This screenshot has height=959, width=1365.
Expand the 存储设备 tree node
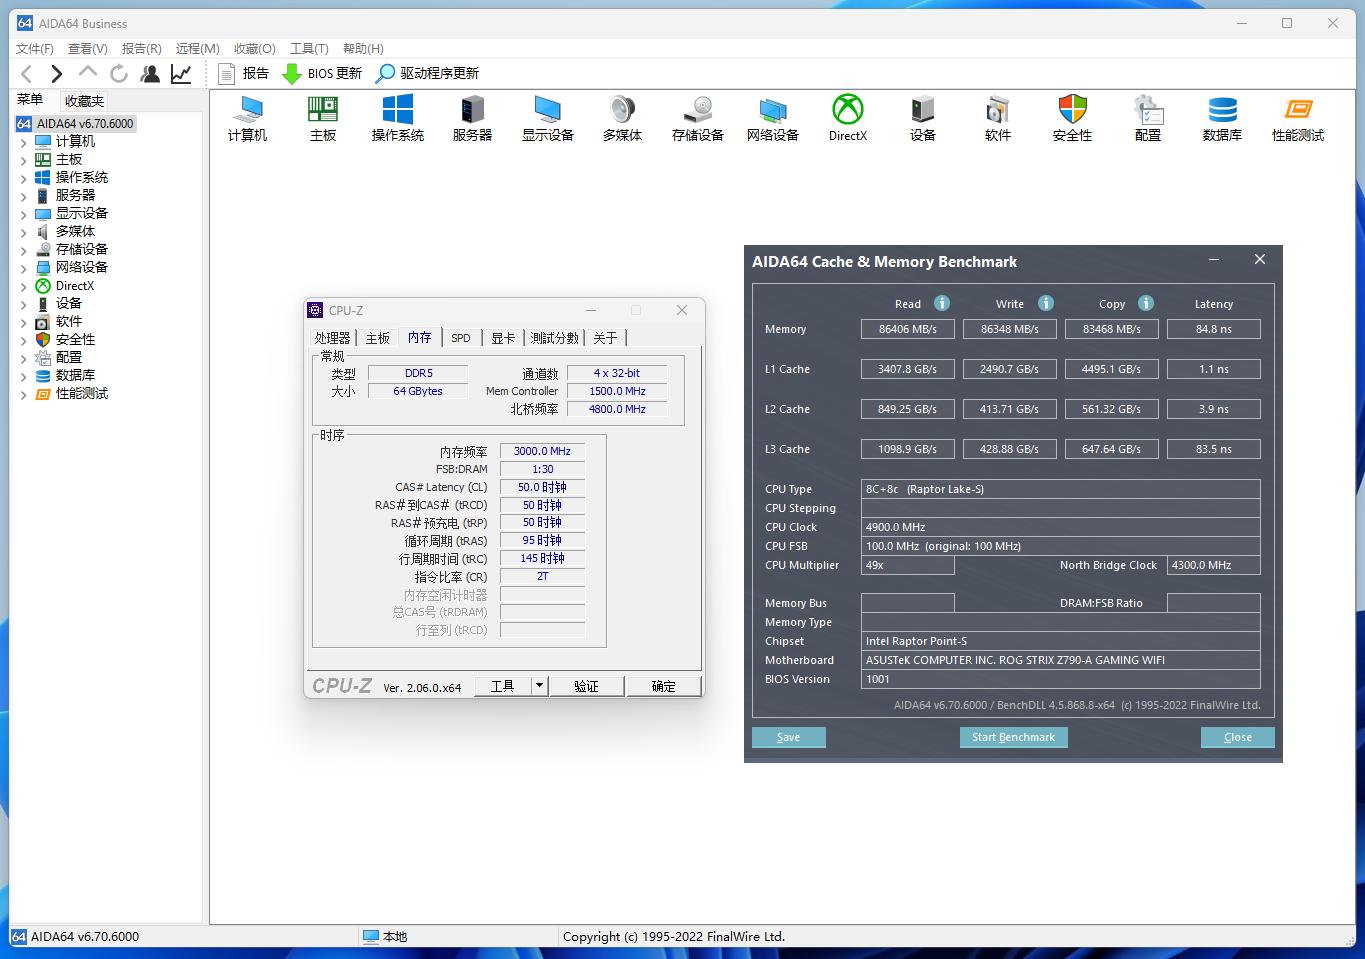tap(24, 250)
